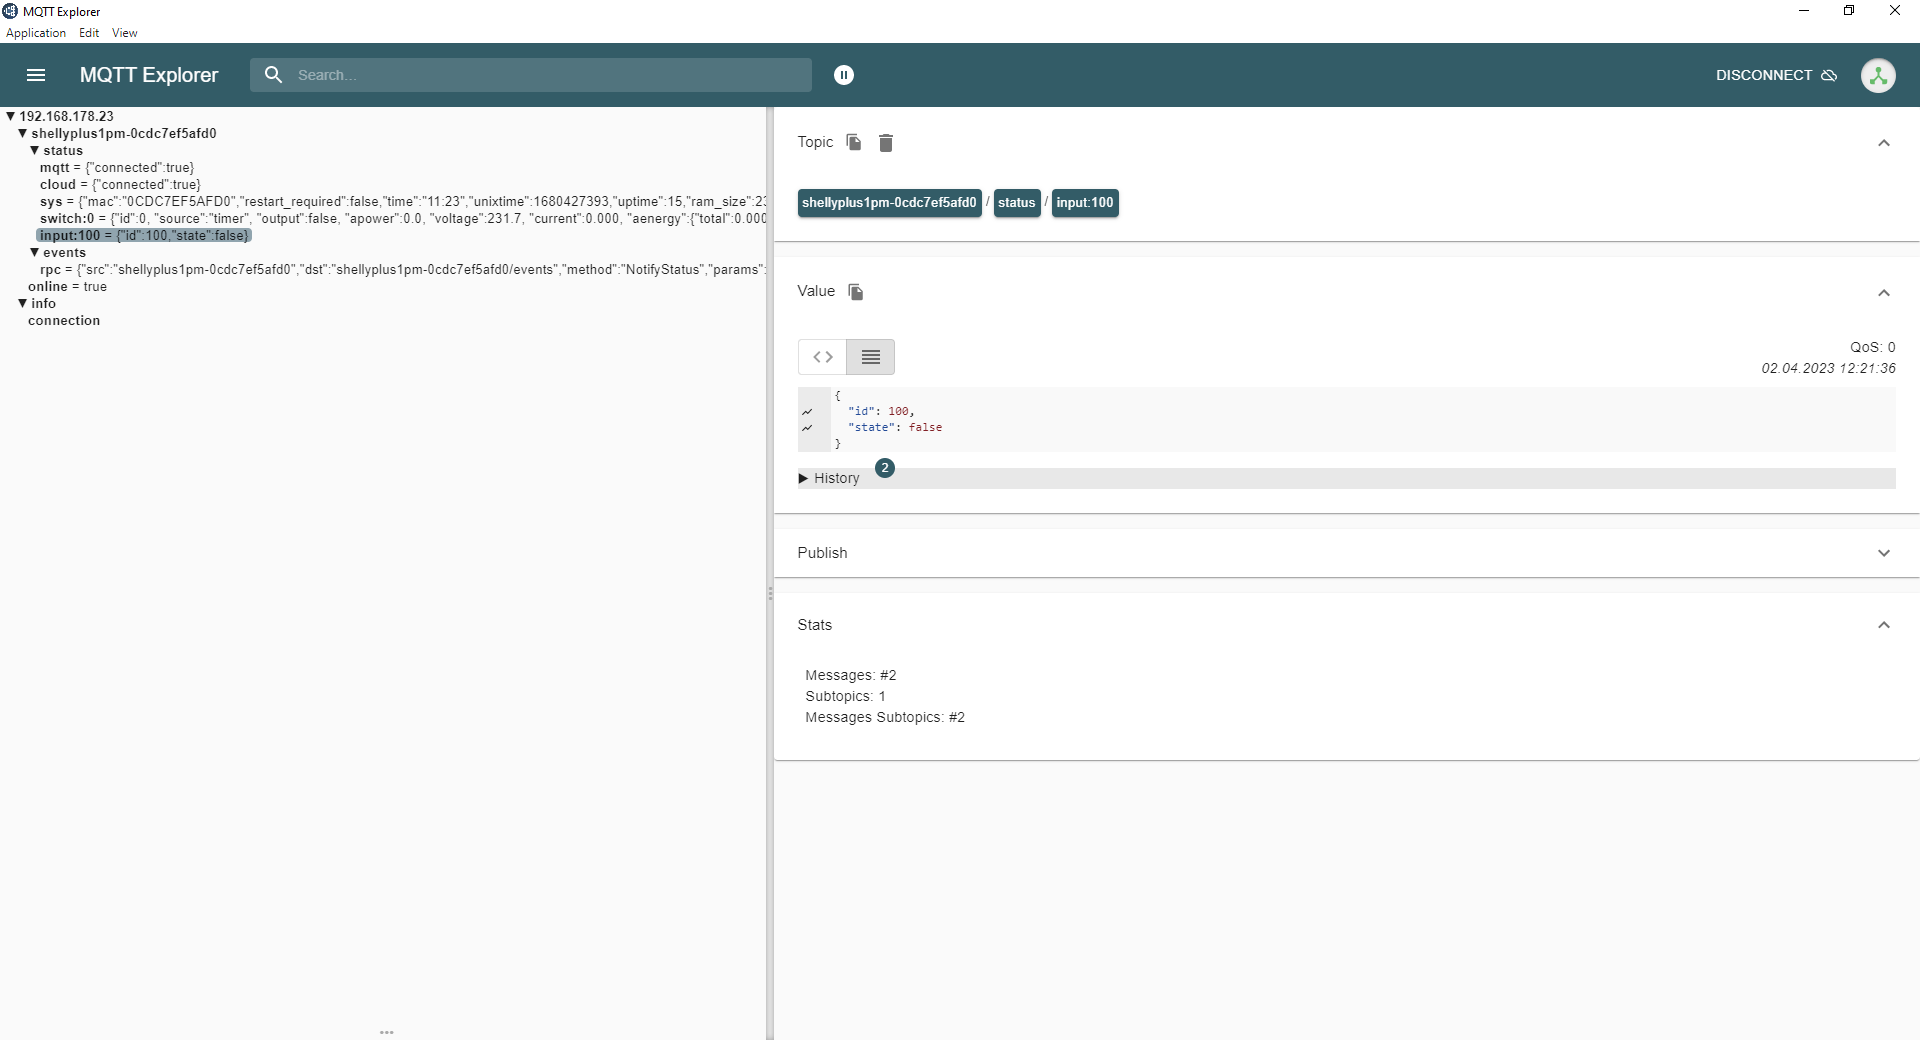Delete the topic with trash icon

coord(886,143)
